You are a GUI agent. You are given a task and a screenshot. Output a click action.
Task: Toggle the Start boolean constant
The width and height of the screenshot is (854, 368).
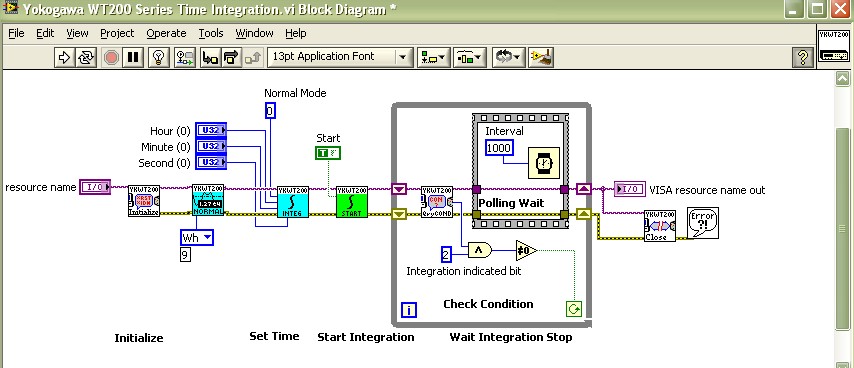pyautogui.click(x=328, y=153)
